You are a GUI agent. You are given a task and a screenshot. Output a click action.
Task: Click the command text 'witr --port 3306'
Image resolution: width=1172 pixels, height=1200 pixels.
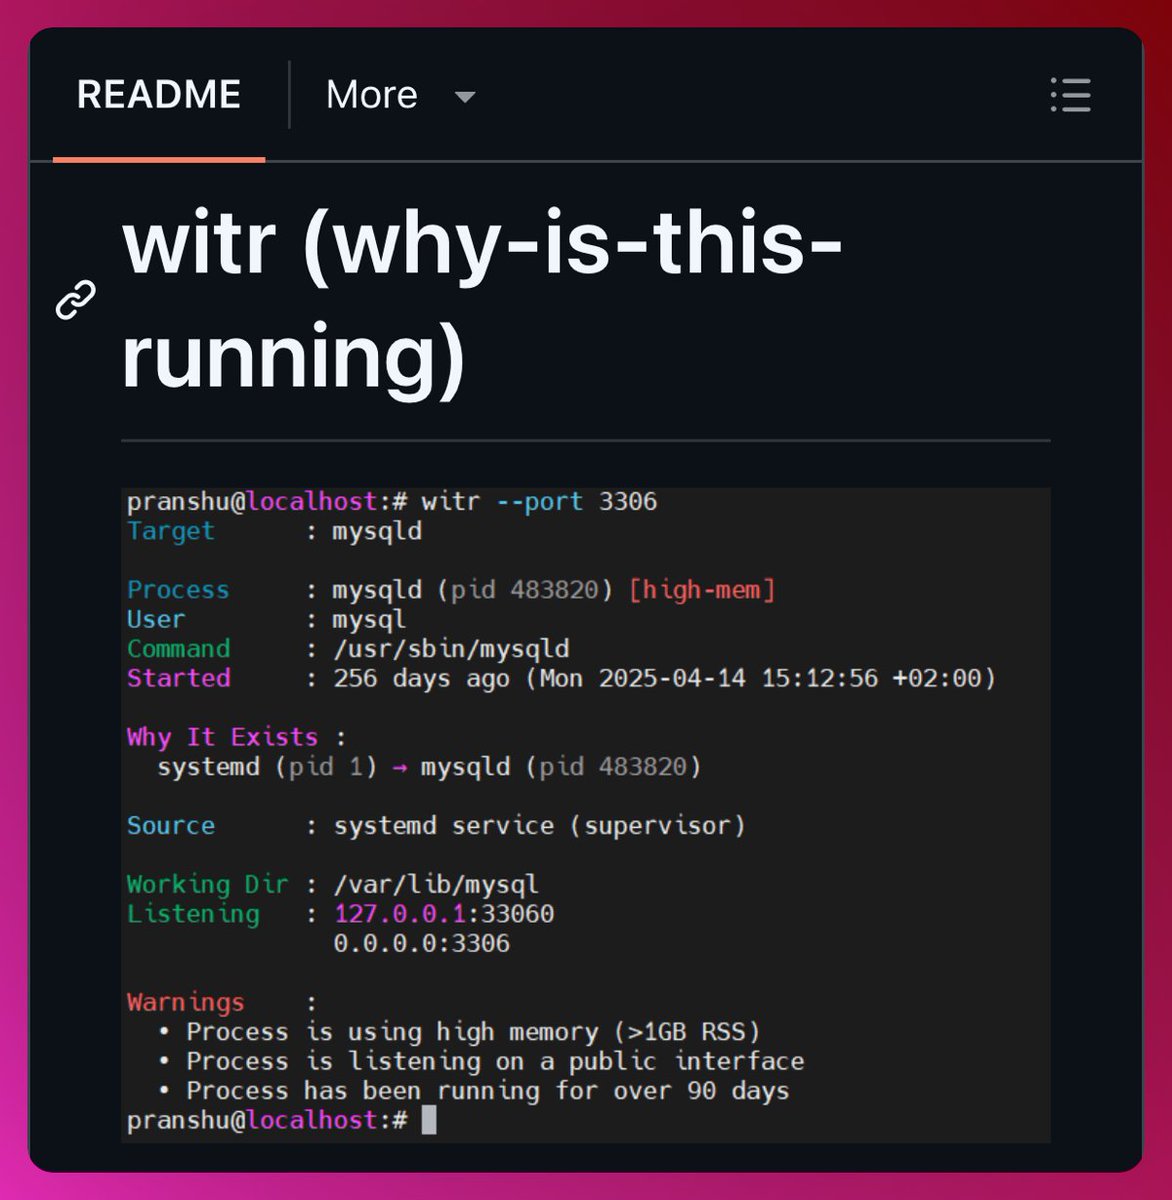pyautogui.click(x=539, y=501)
